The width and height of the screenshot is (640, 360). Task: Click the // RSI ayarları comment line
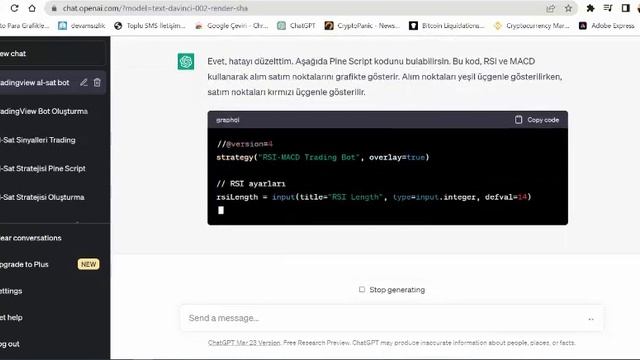pos(251,184)
